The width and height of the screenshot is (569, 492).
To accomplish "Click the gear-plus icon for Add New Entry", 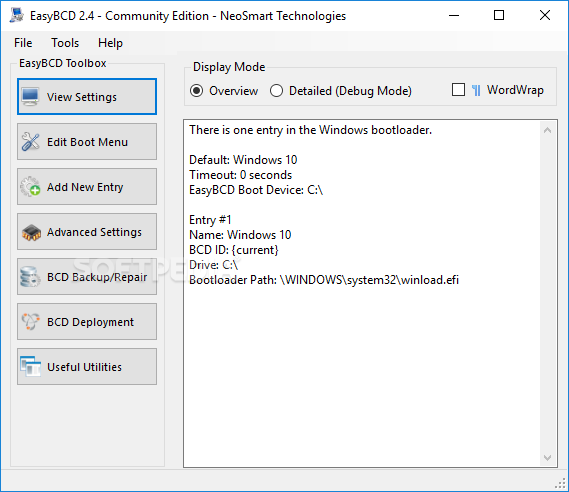I will [x=30, y=186].
